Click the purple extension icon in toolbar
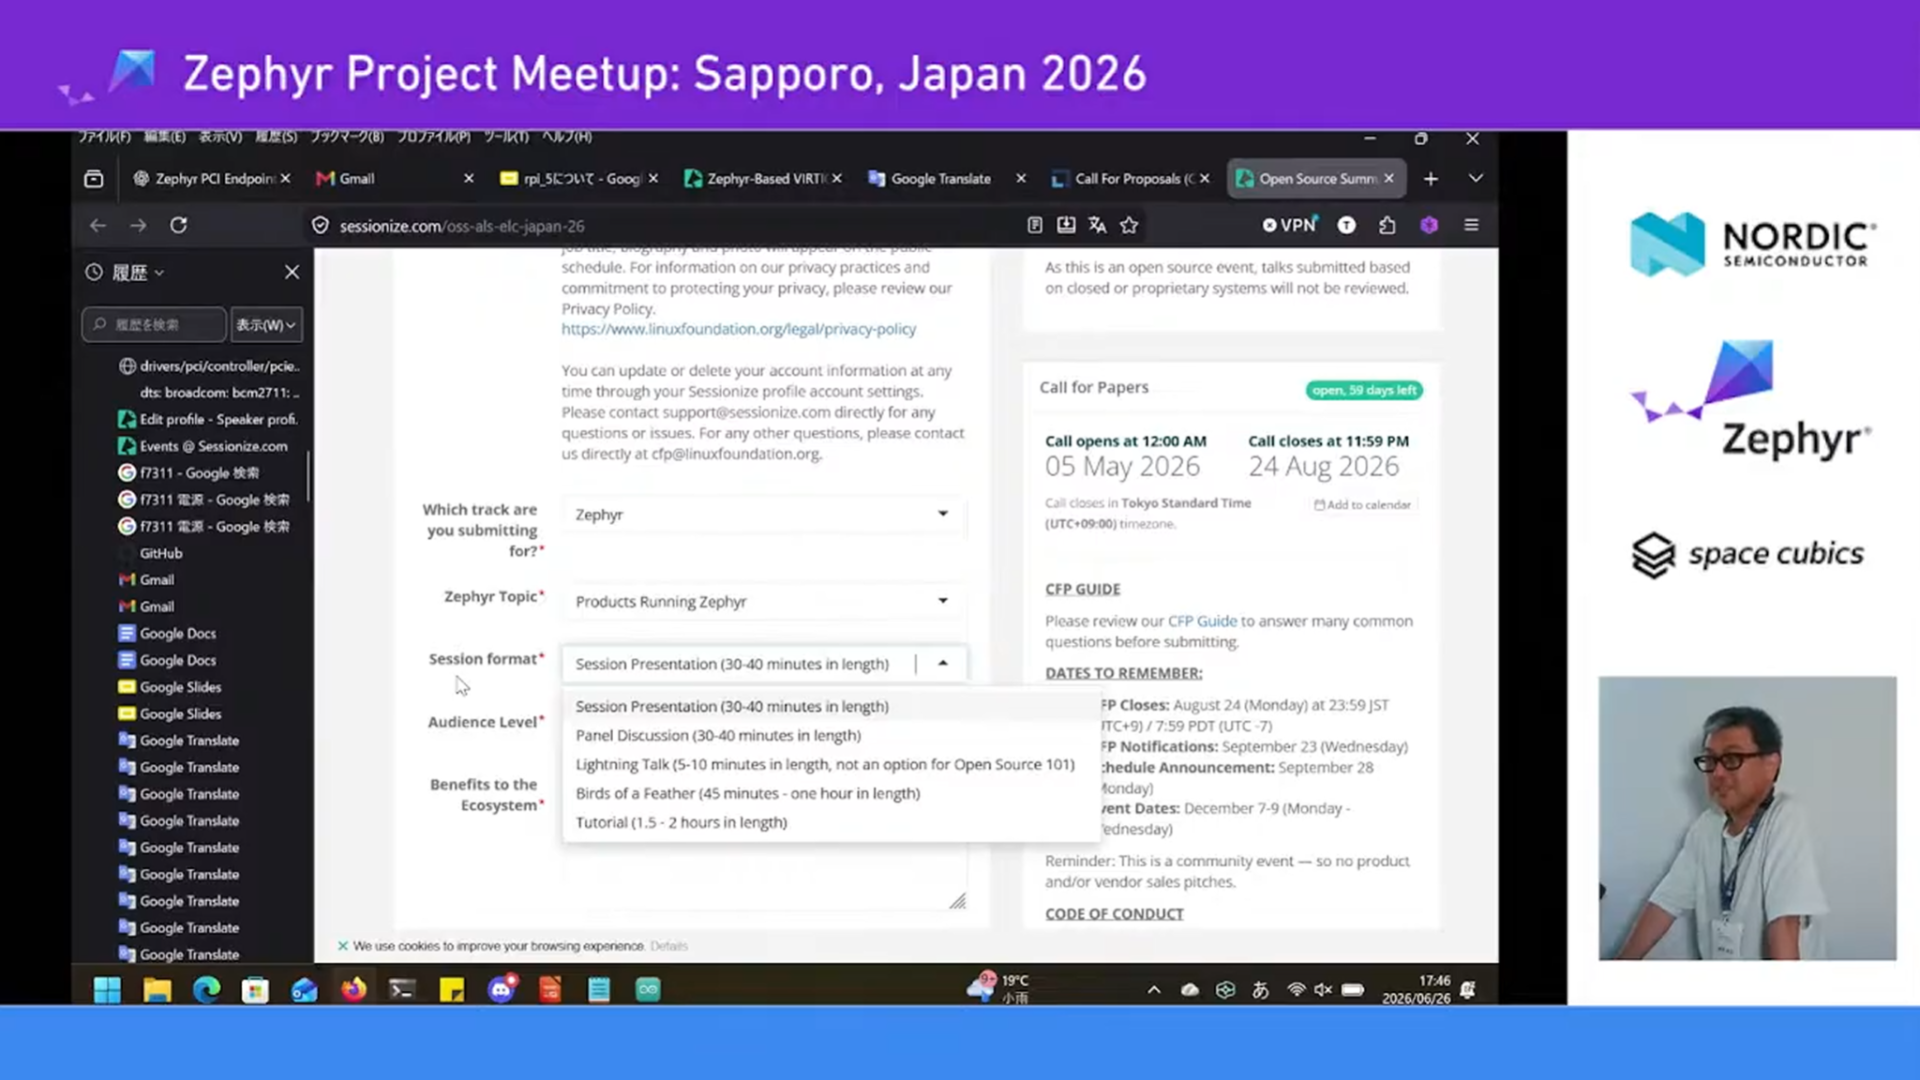This screenshot has height=1080, width=1920. [x=1429, y=226]
